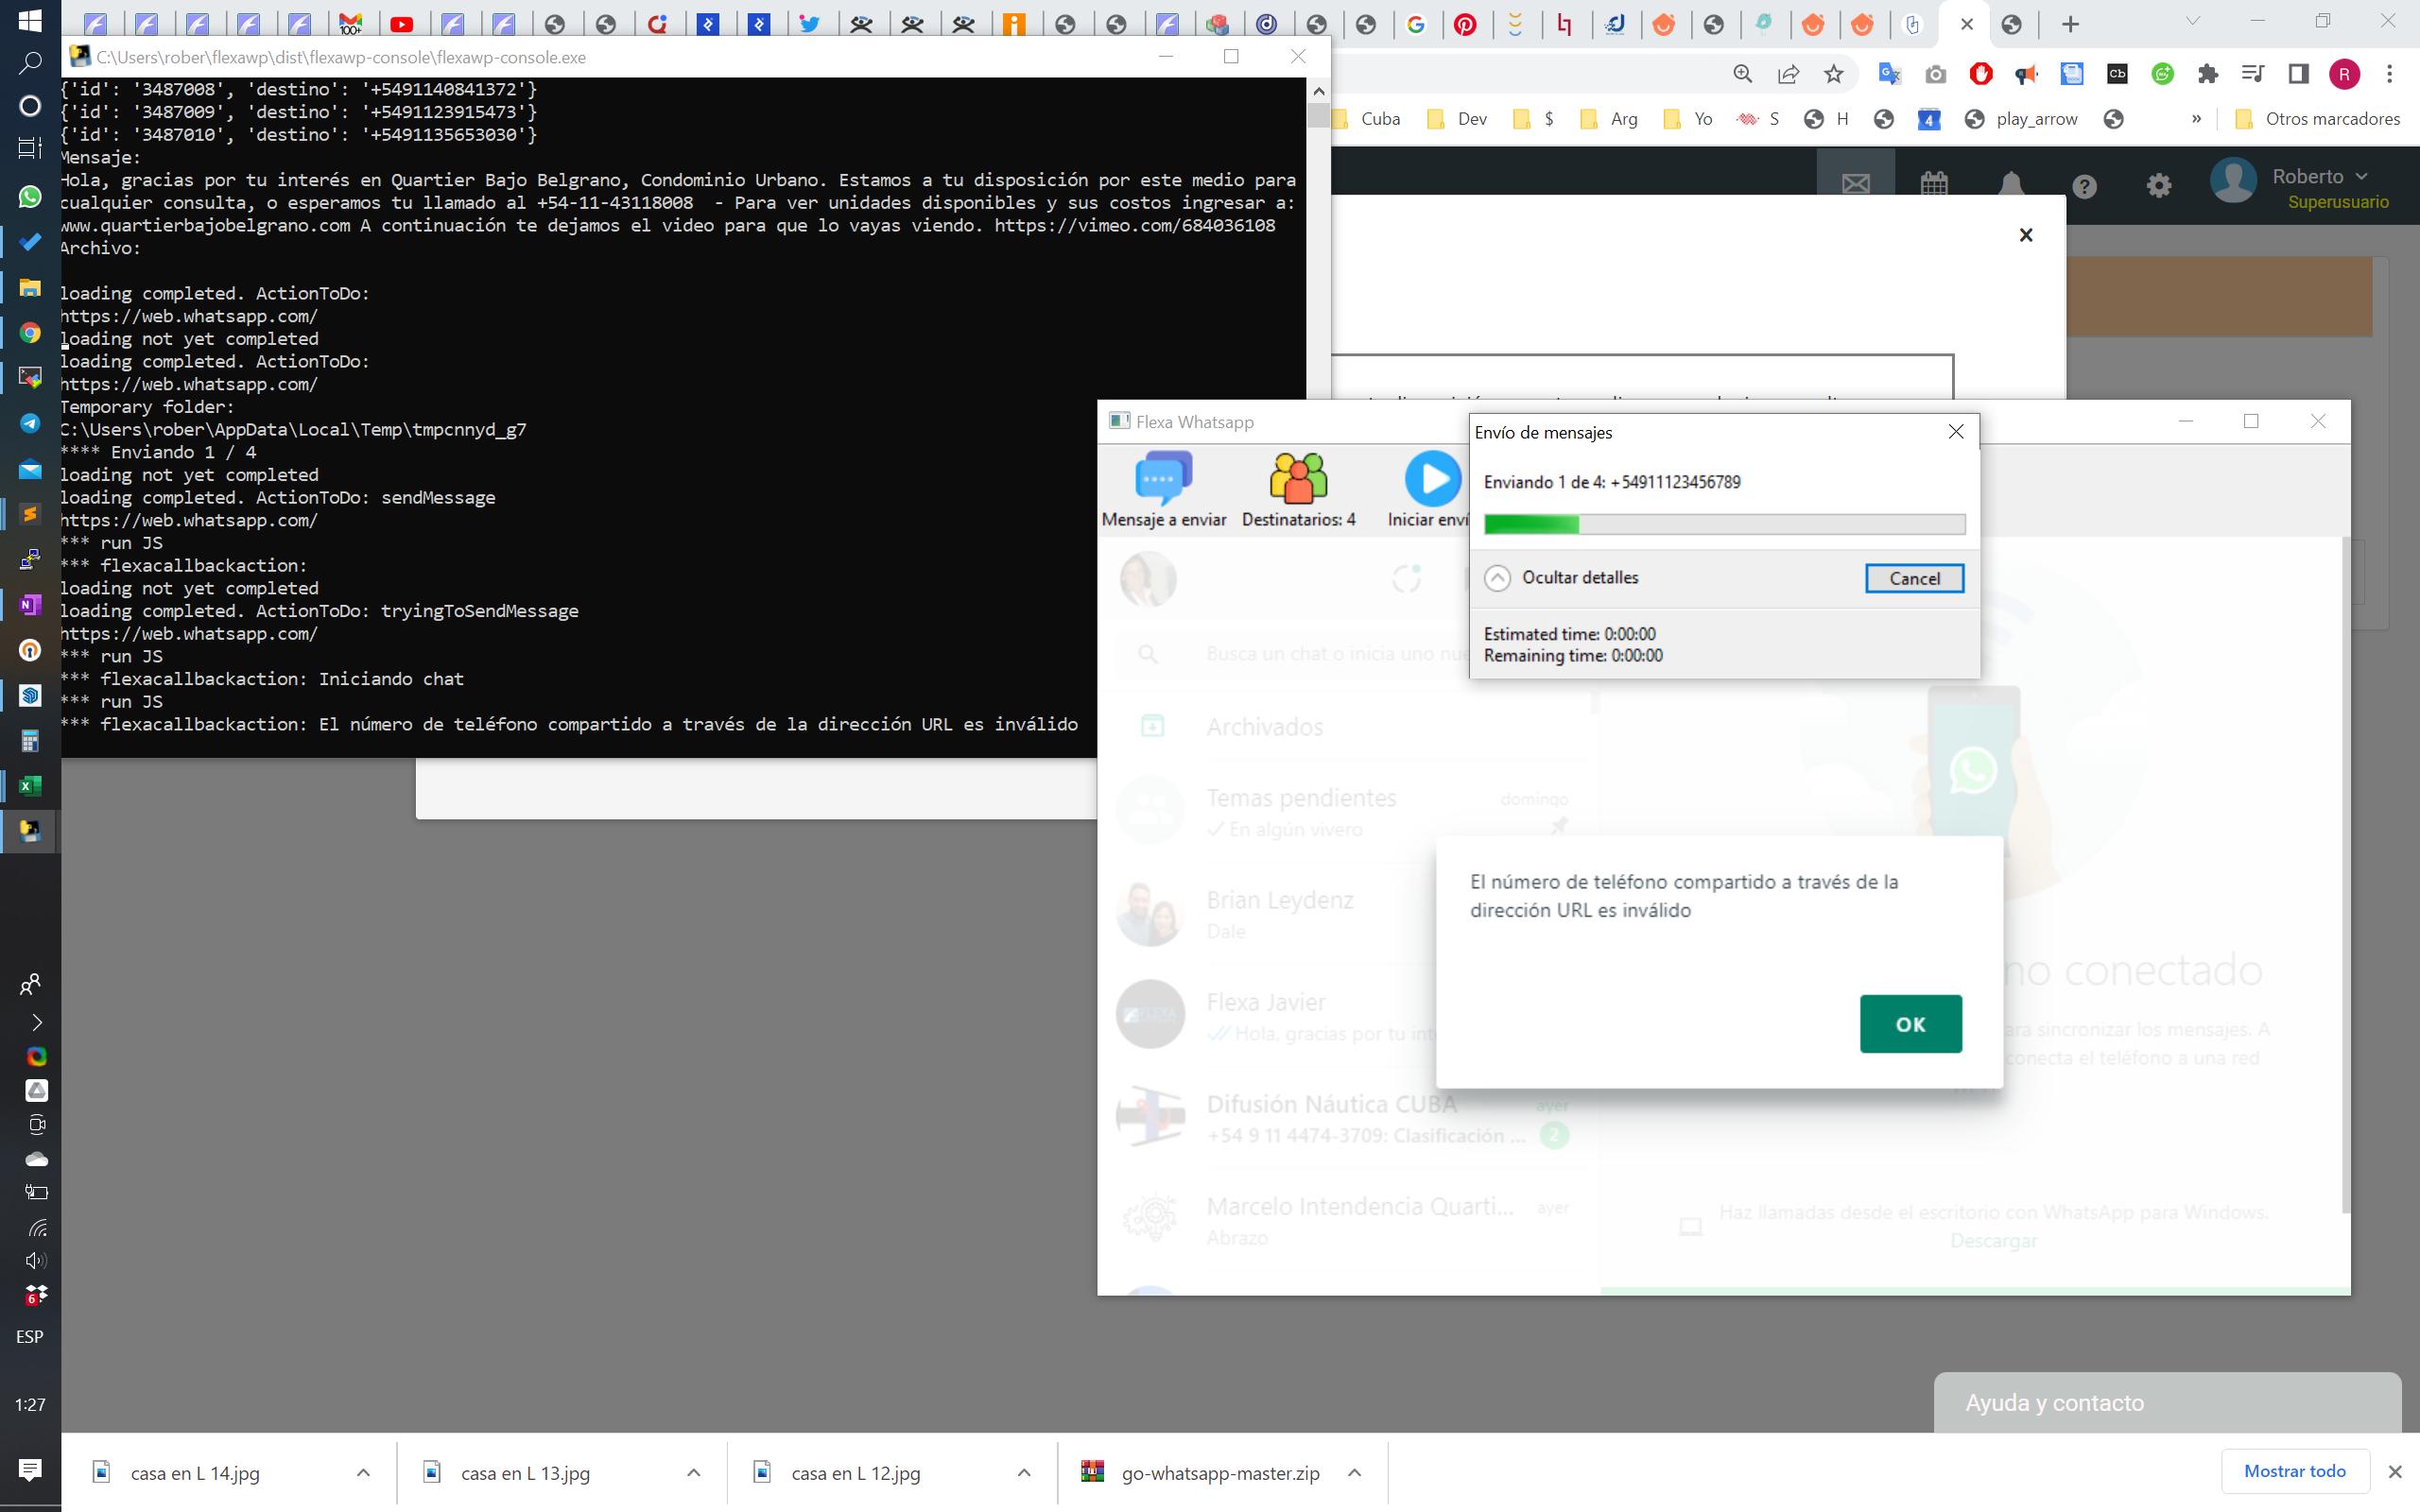Open Marcelo Intendencia Quarti chat

click(x=1343, y=1220)
